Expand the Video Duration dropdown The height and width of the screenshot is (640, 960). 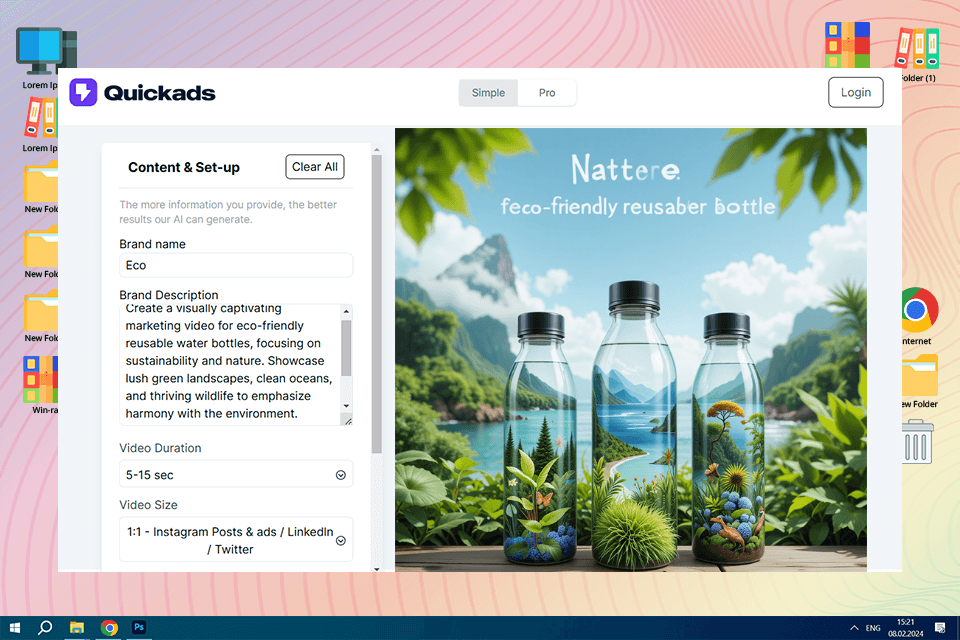click(x=236, y=475)
